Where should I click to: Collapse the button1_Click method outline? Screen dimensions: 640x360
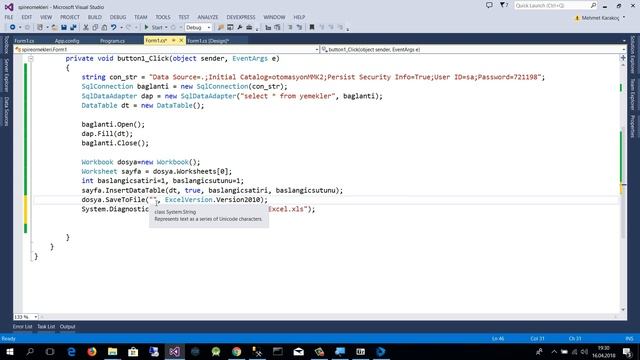(x=31, y=58)
